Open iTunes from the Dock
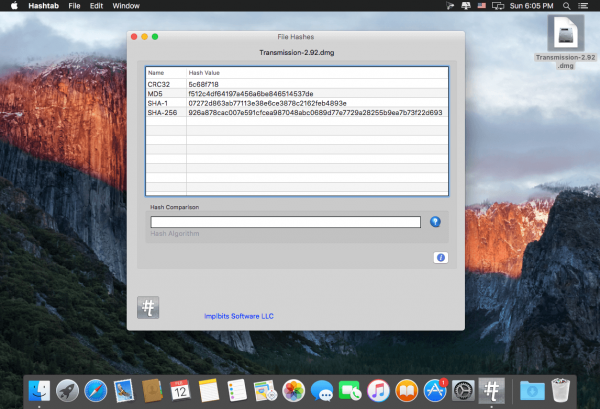The image size is (600, 409). click(x=378, y=391)
